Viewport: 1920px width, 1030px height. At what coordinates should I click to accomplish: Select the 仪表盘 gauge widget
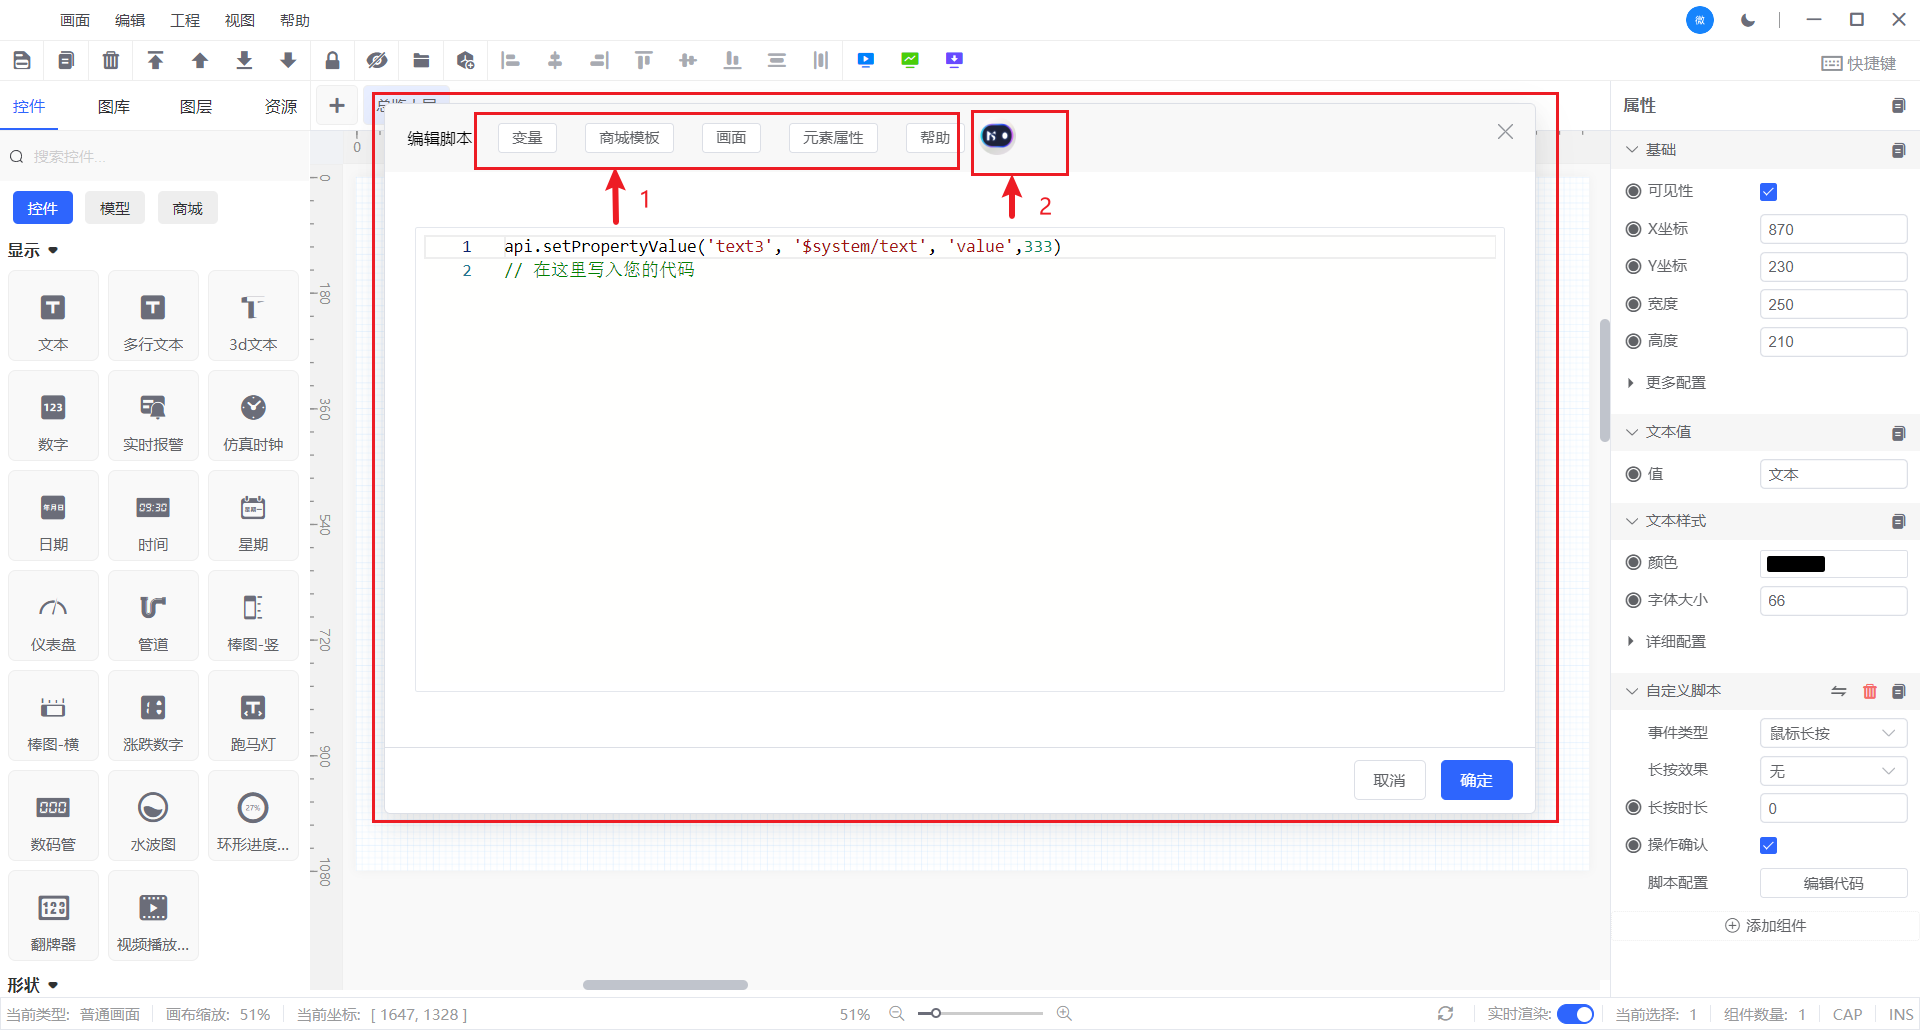point(53,617)
